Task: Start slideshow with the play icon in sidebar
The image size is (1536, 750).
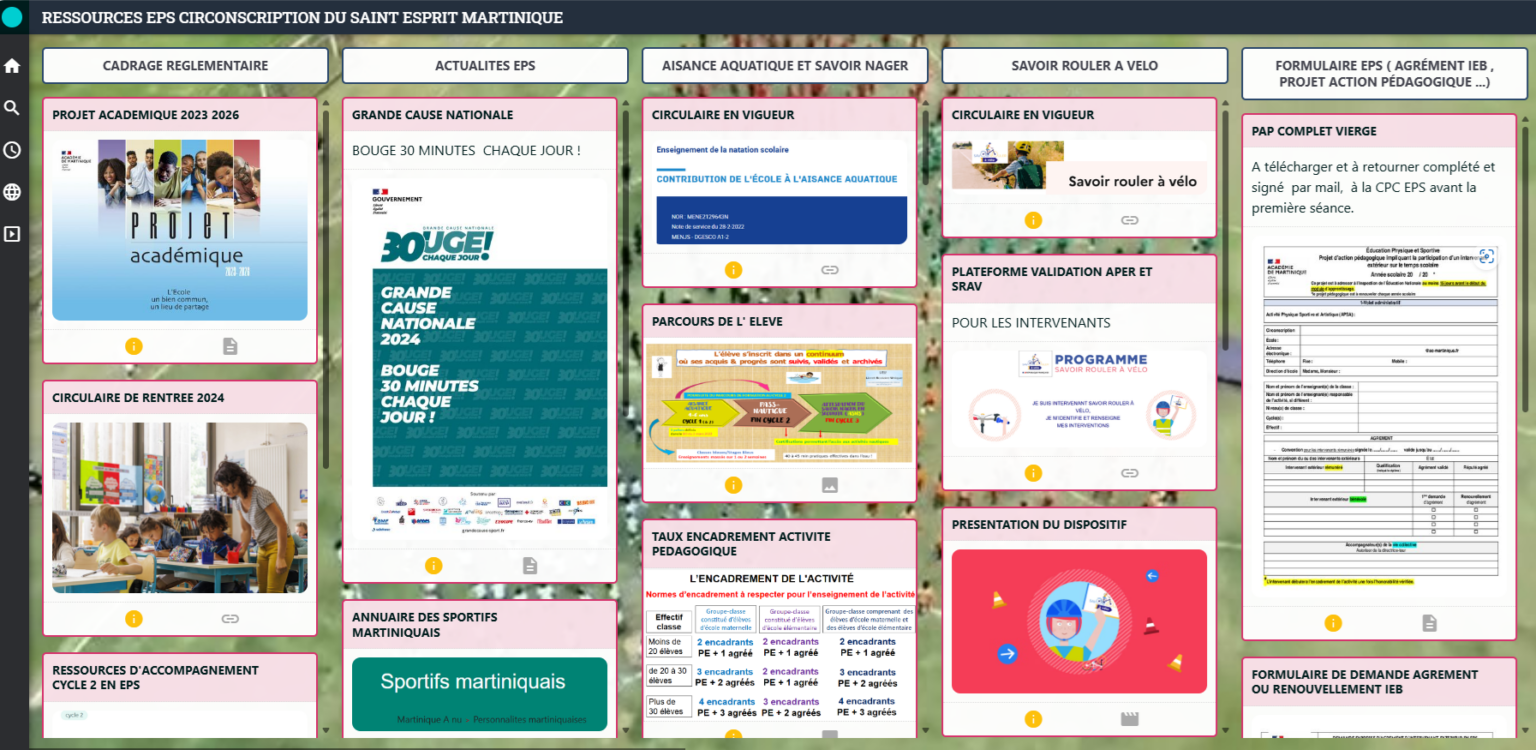Action: click(x=12, y=234)
